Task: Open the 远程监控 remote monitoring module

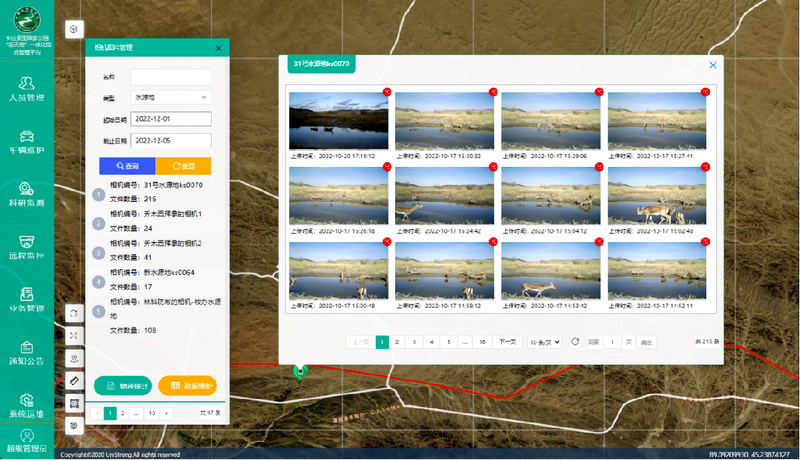Action: pyautogui.click(x=27, y=246)
